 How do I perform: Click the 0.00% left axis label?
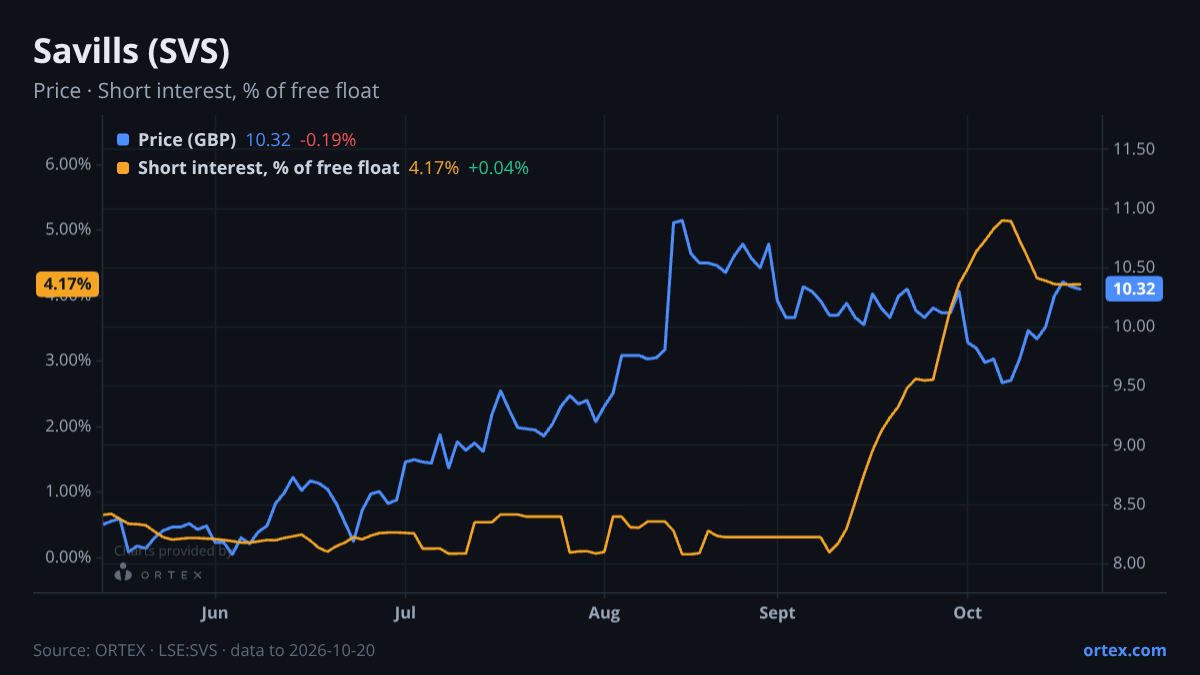point(68,557)
